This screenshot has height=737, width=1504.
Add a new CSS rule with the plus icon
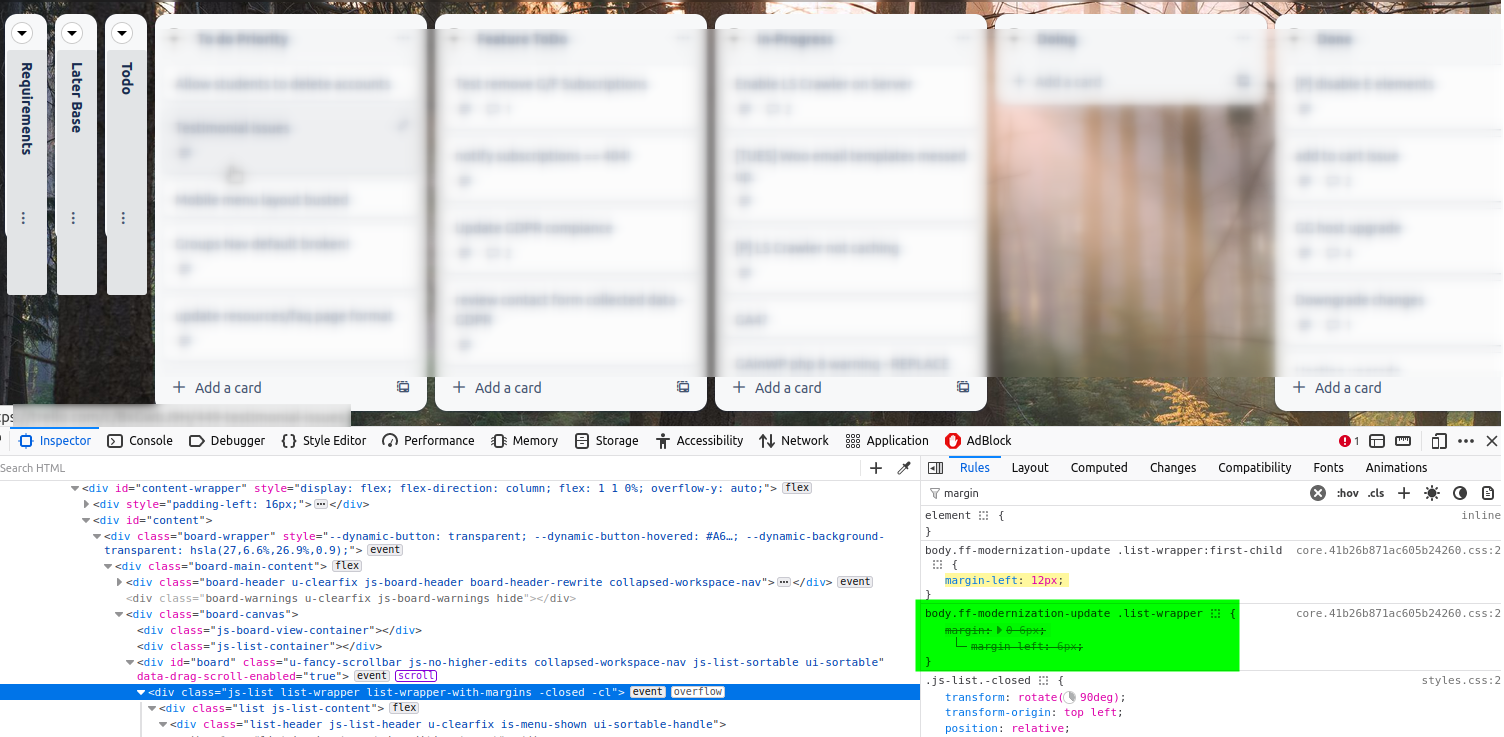point(1403,493)
